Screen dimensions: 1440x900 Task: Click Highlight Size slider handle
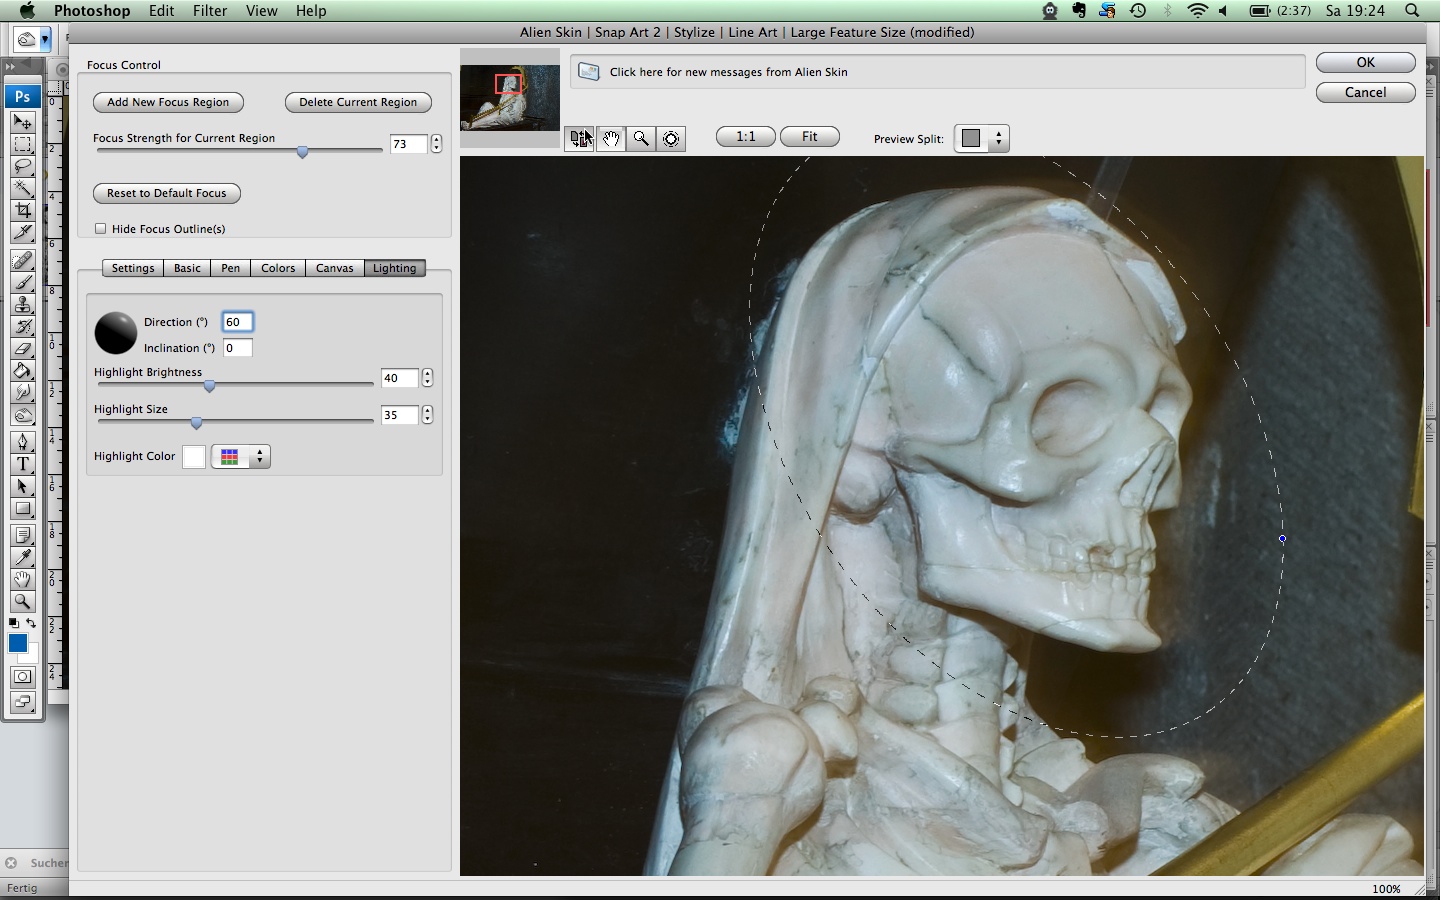[x=196, y=423]
